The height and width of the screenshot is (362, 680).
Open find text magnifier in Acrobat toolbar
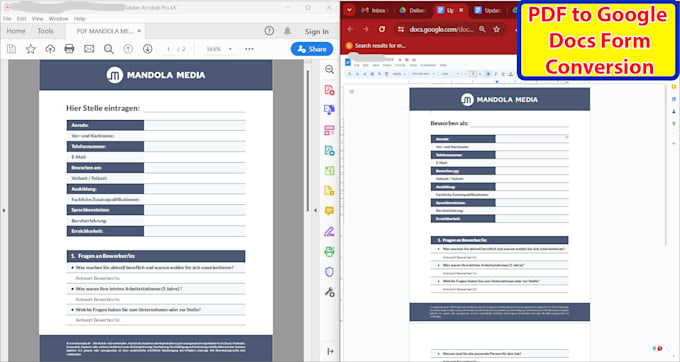108,49
